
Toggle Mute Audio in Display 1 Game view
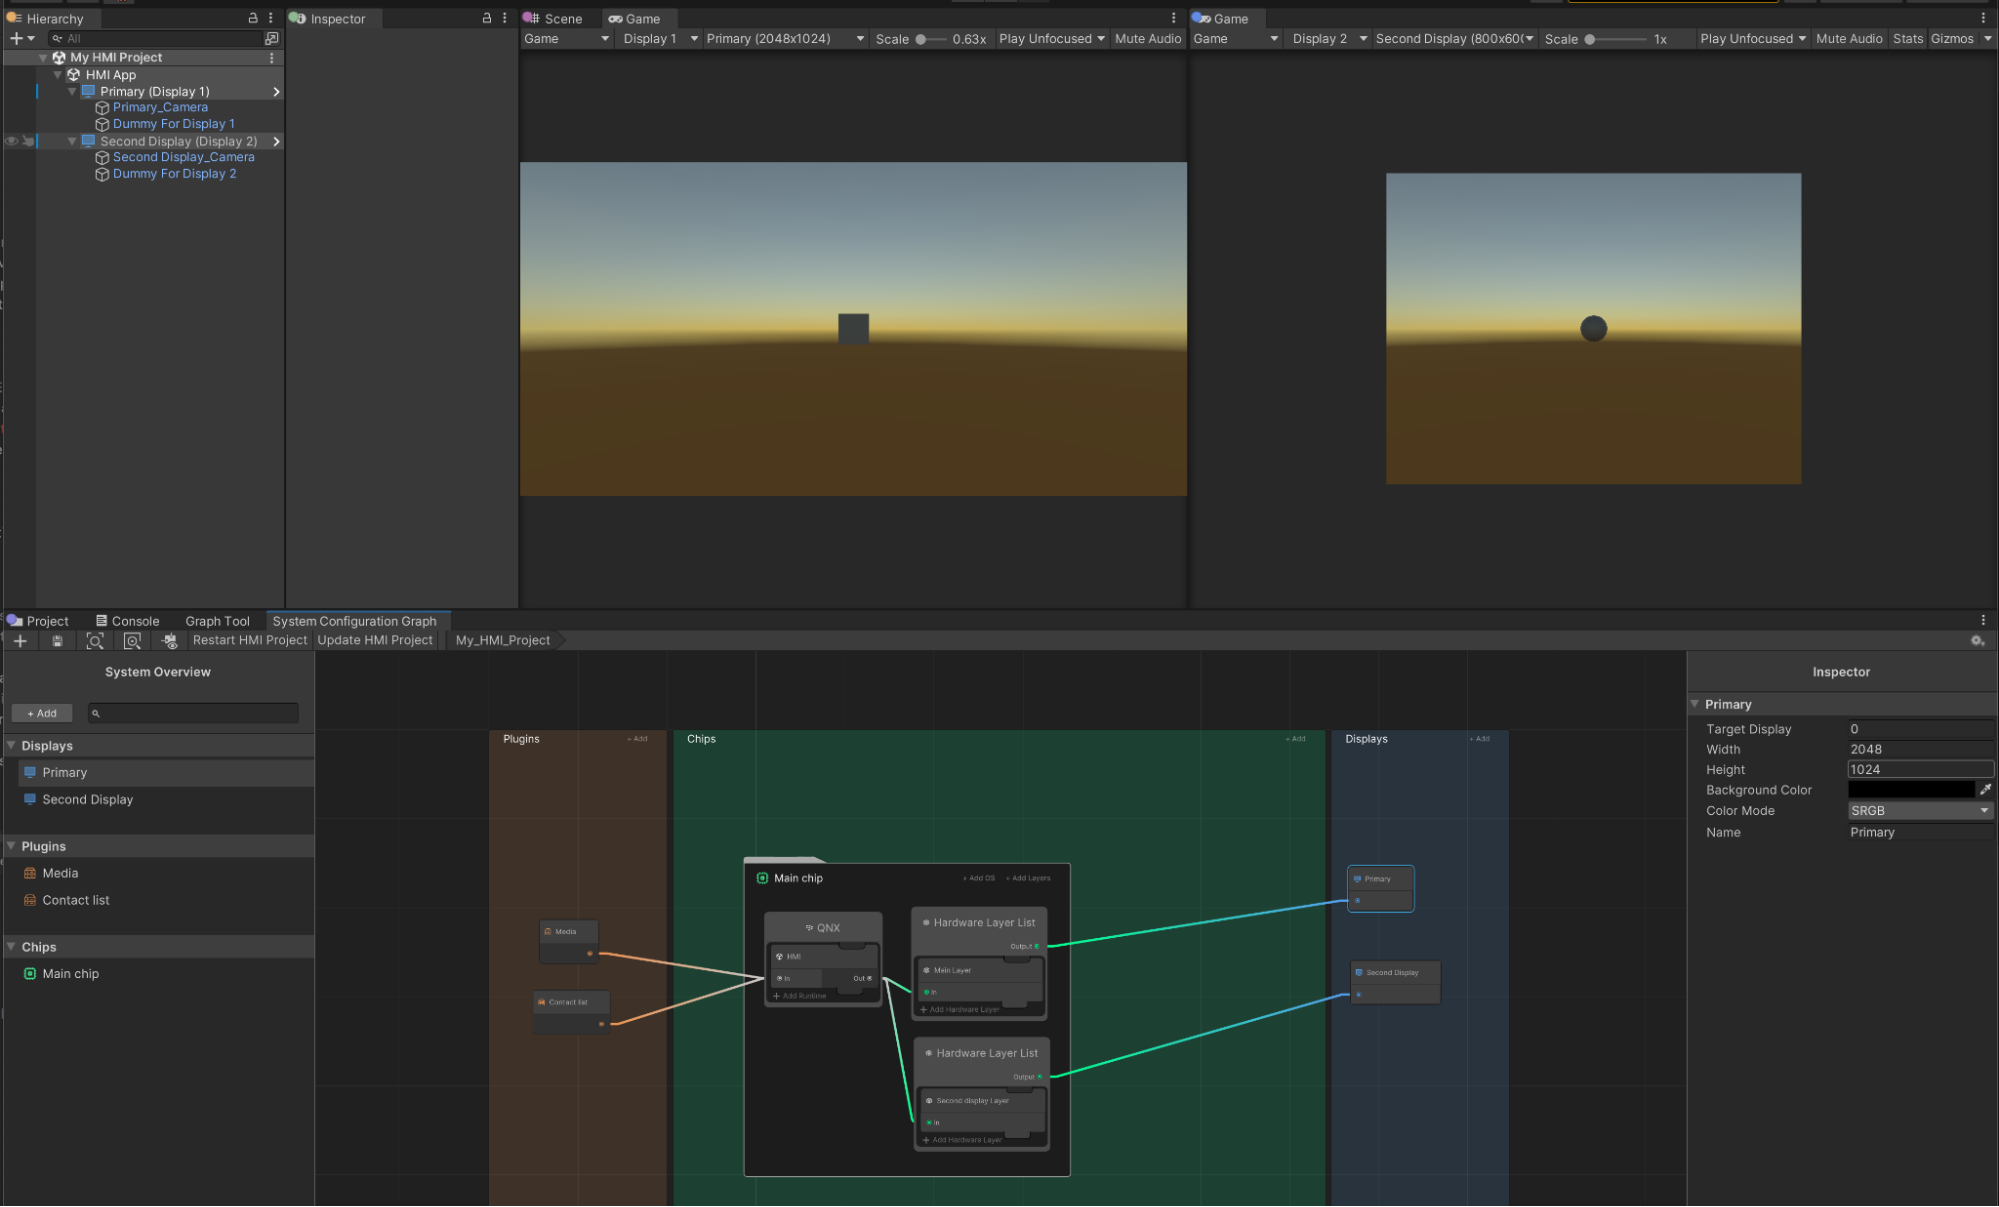1148,39
